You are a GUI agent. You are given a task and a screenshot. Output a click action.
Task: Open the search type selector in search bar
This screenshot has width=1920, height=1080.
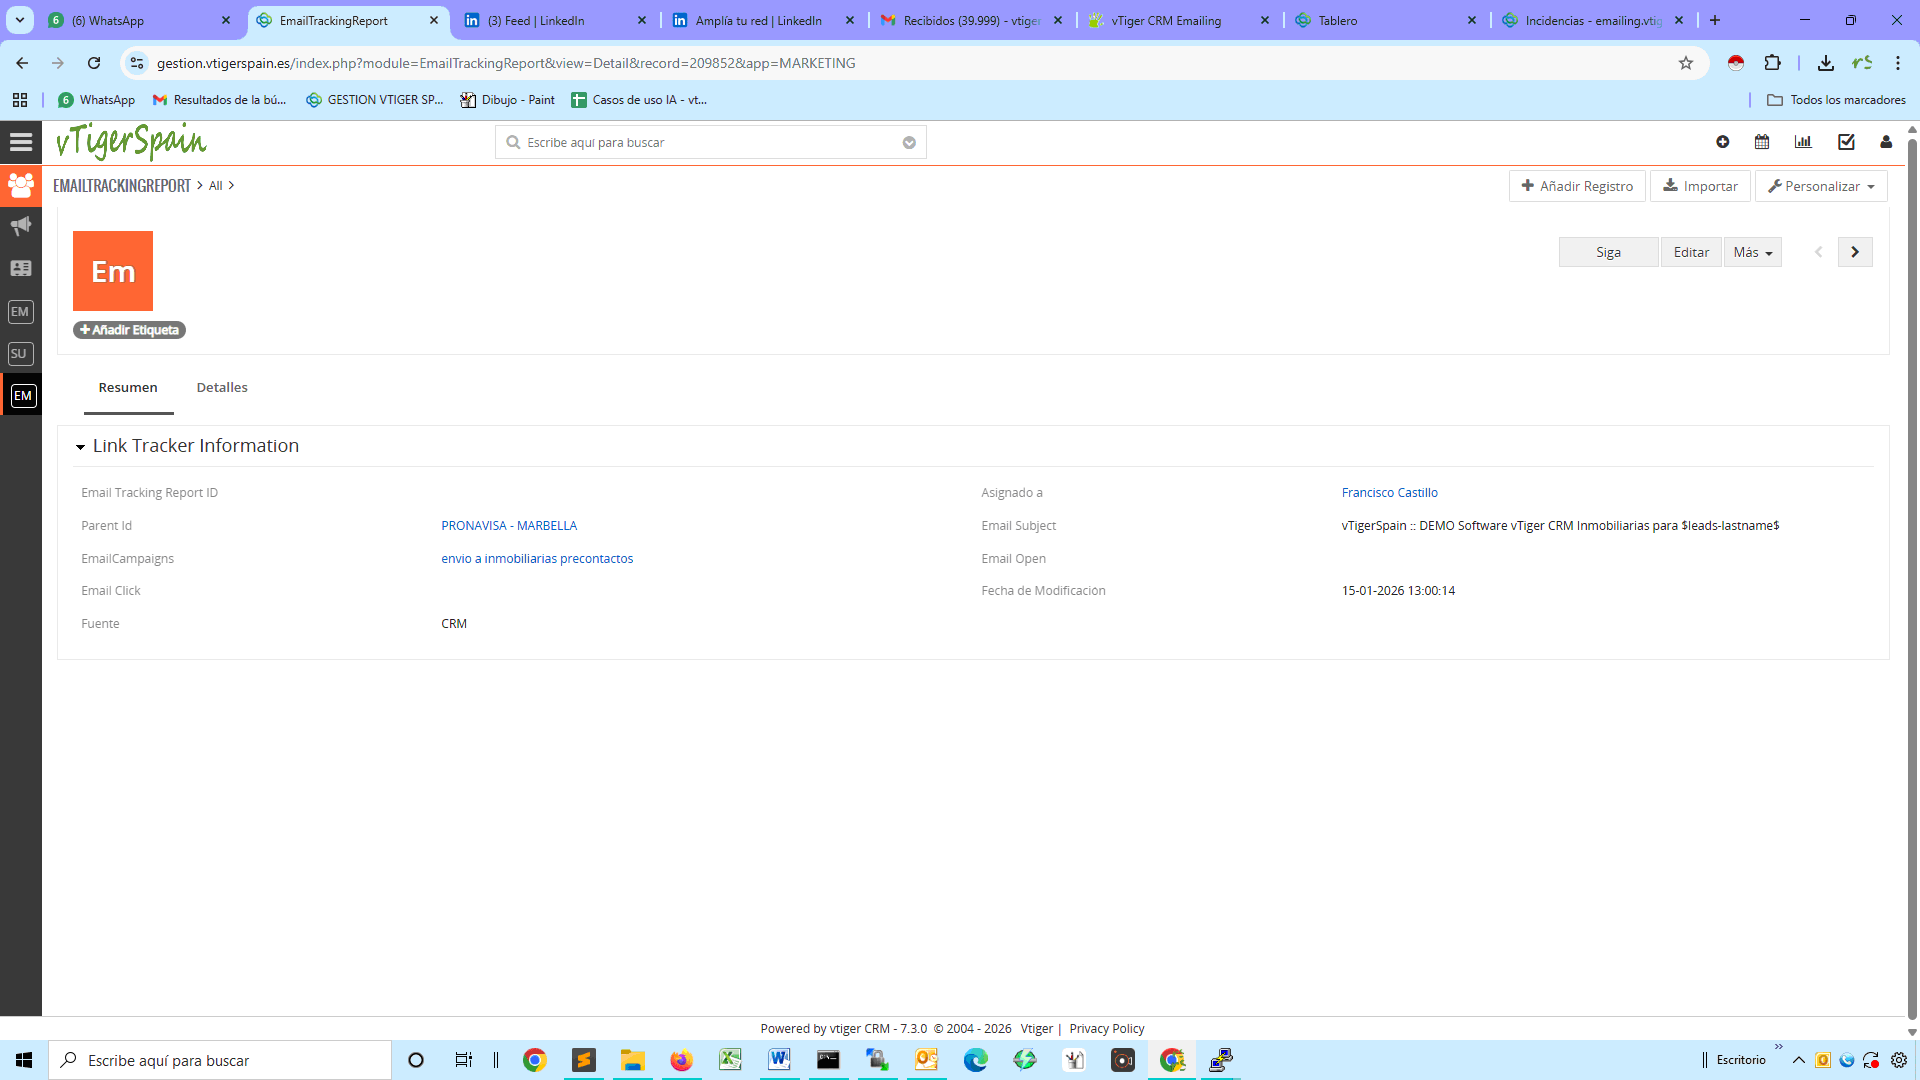909,142
